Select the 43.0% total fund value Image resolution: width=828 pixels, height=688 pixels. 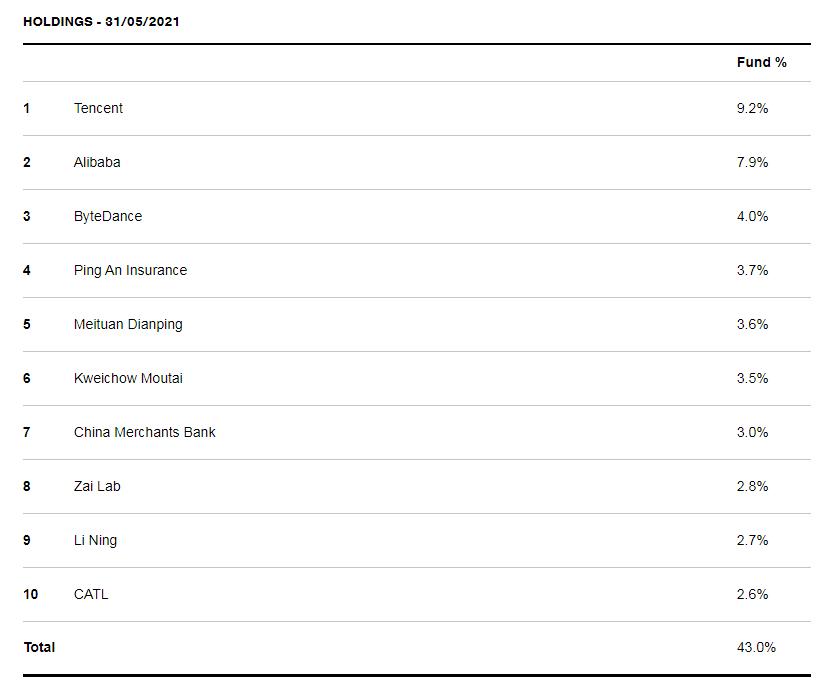coord(756,647)
